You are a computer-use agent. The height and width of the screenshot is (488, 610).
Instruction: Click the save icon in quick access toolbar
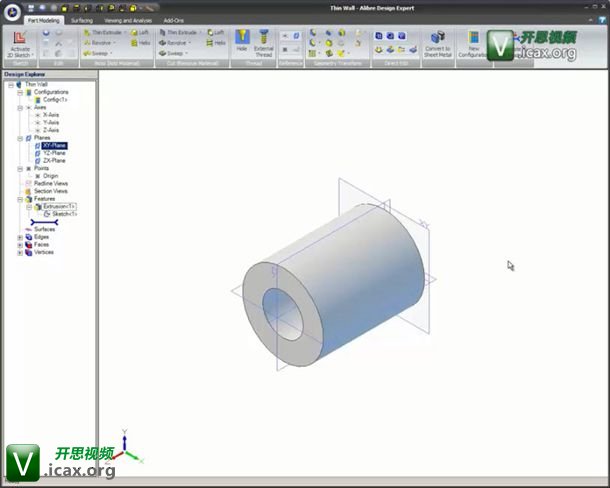31,8
